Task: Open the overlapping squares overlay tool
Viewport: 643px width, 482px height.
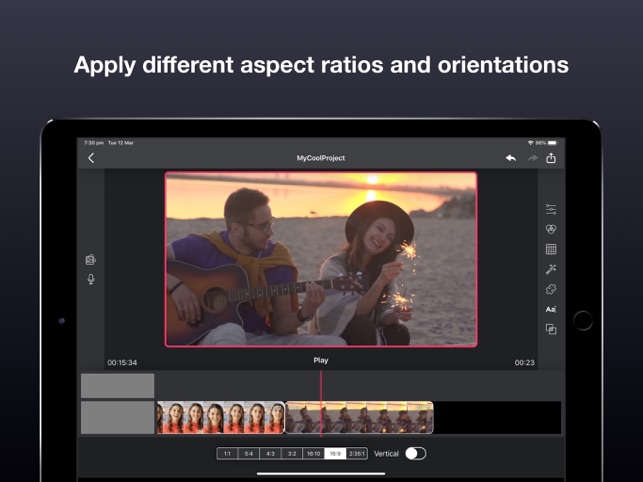Action: coord(551,329)
